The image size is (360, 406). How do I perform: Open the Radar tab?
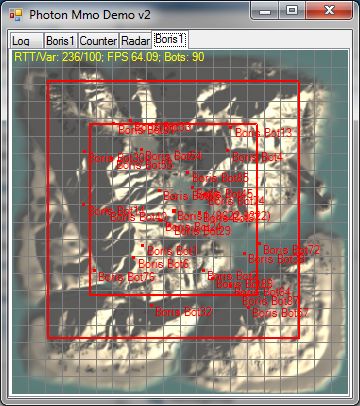coord(135,41)
